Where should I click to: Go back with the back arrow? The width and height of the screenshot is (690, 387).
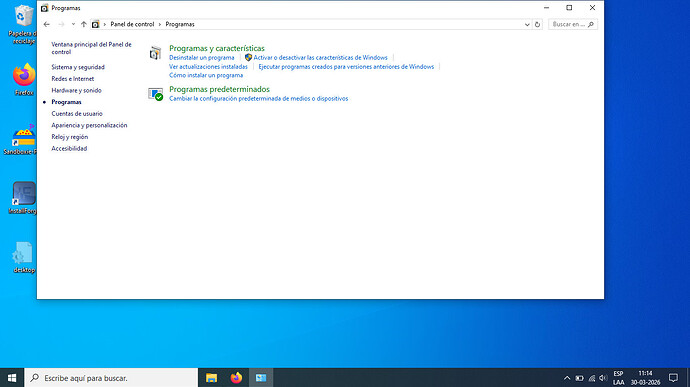tap(47, 24)
